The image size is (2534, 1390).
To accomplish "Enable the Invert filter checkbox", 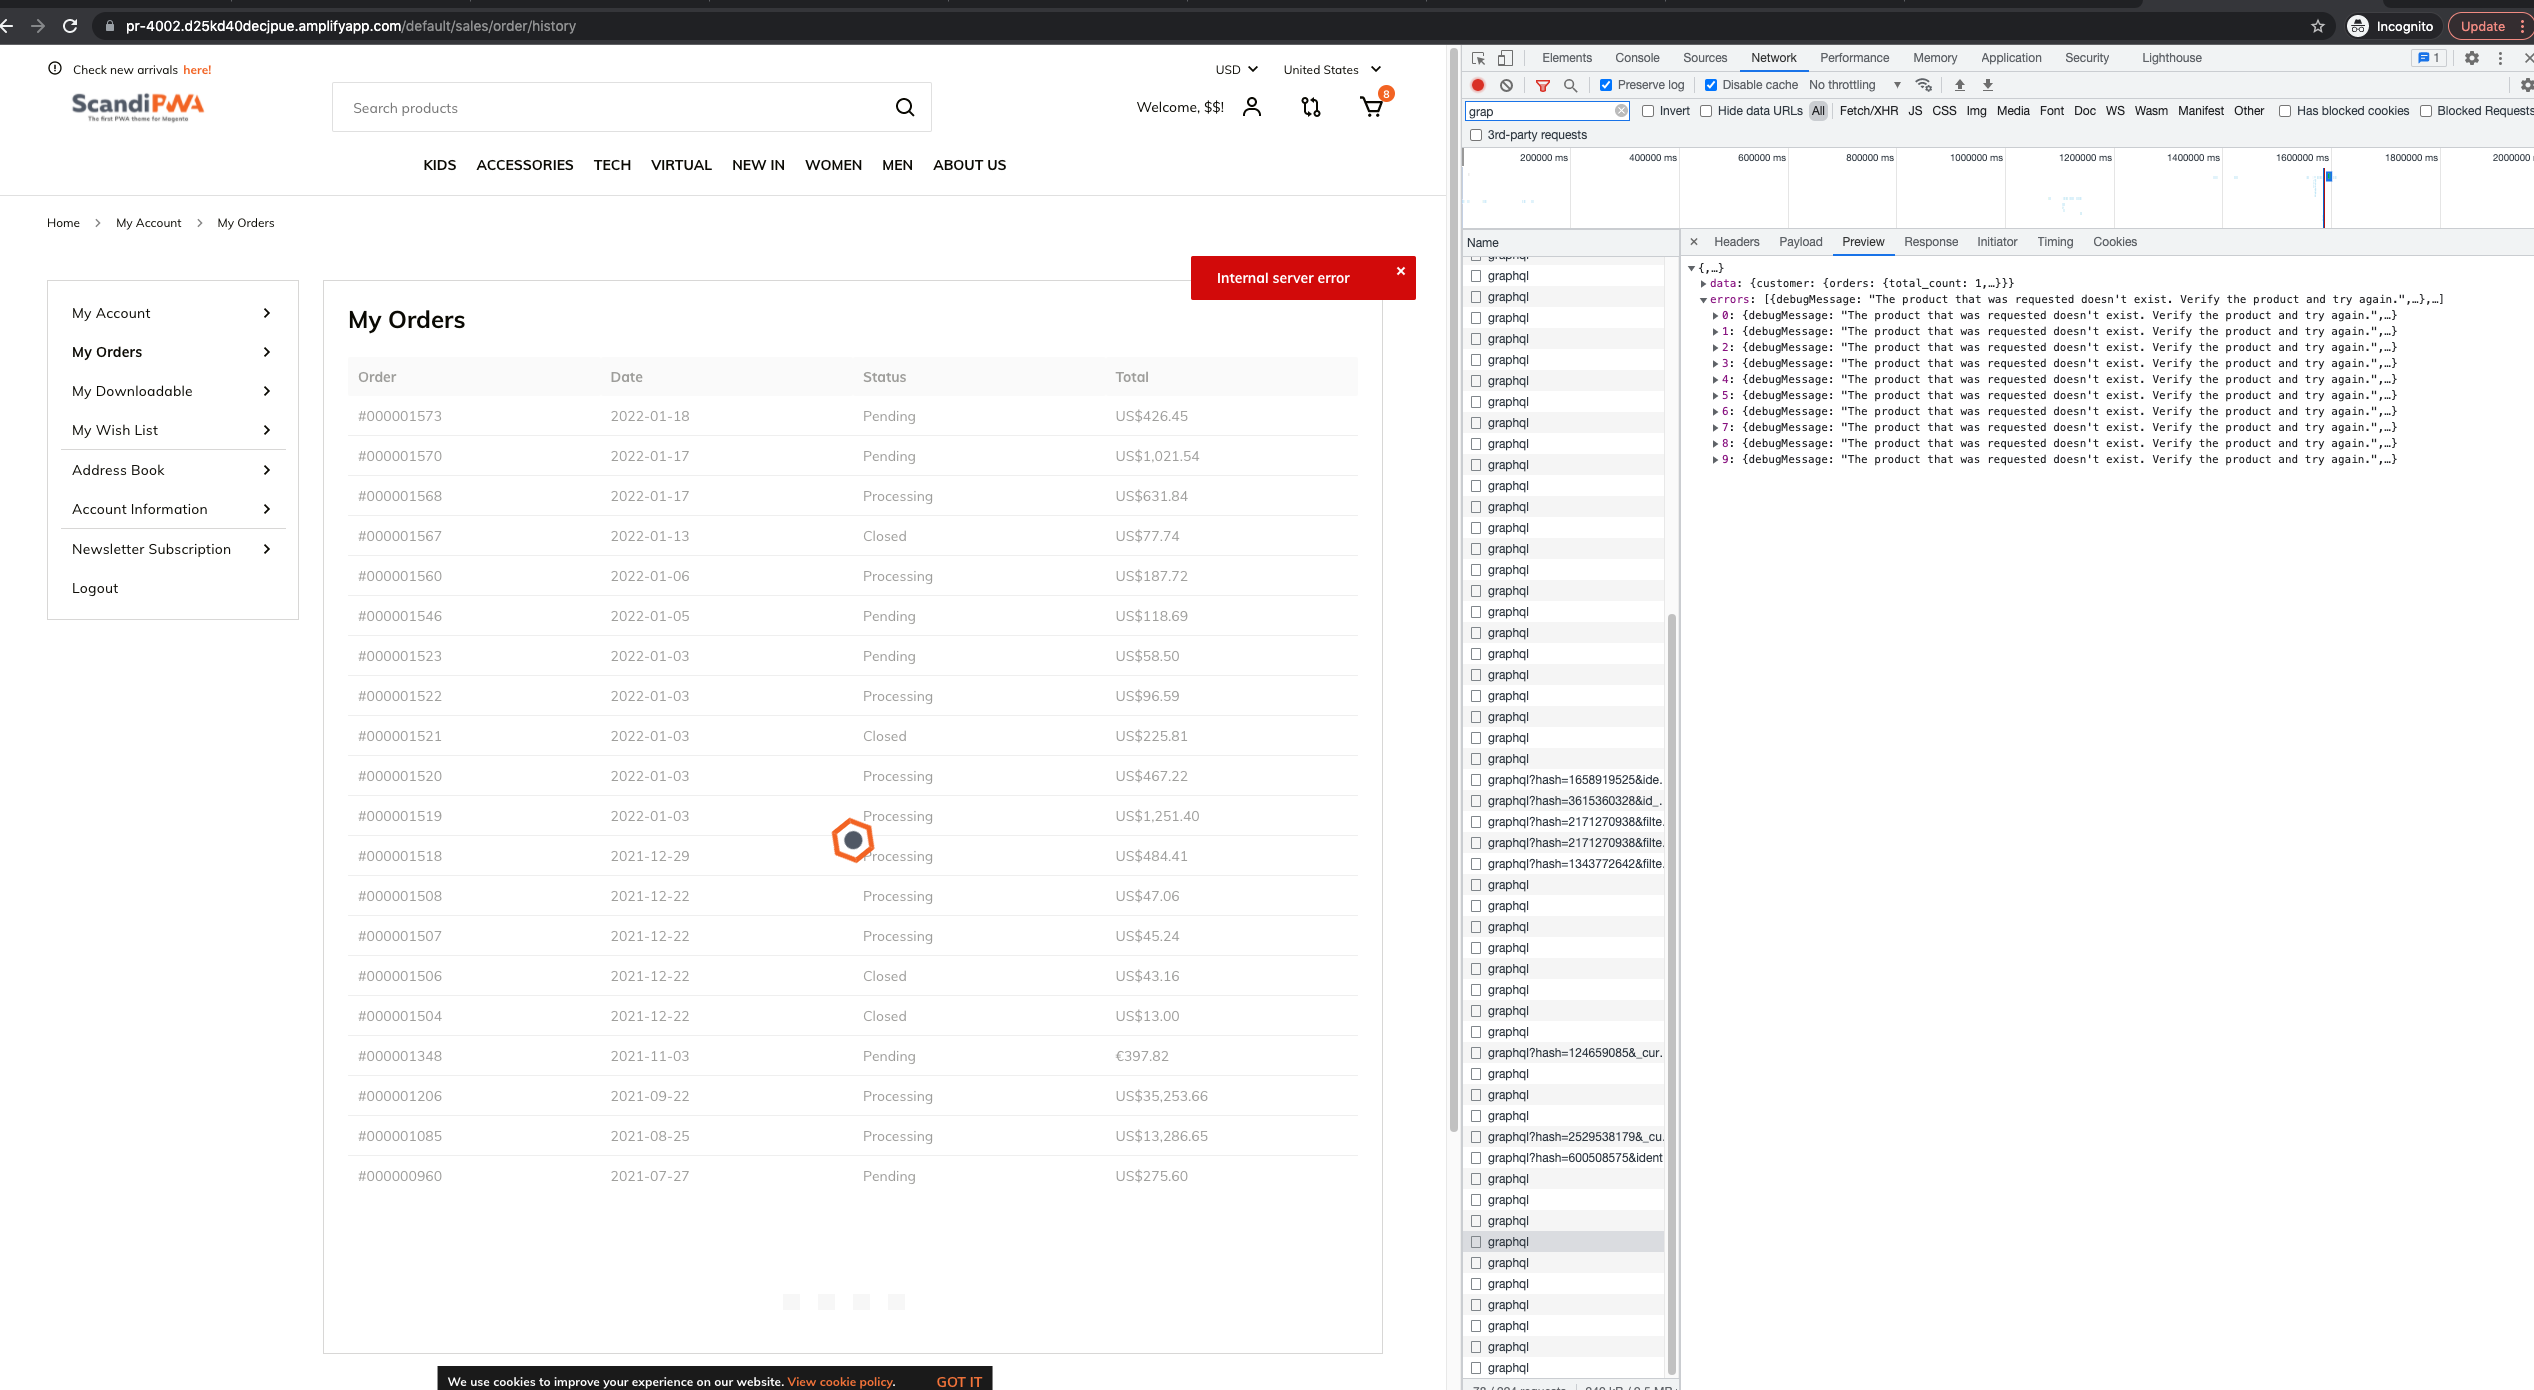I will pyautogui.click(x=1649, y=111).
